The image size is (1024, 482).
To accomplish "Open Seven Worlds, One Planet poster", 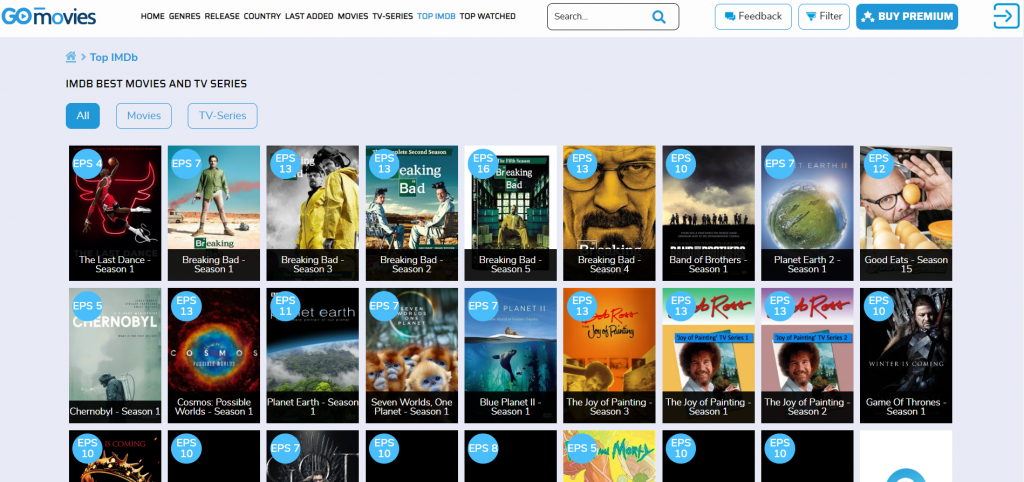I will (411, 355).
